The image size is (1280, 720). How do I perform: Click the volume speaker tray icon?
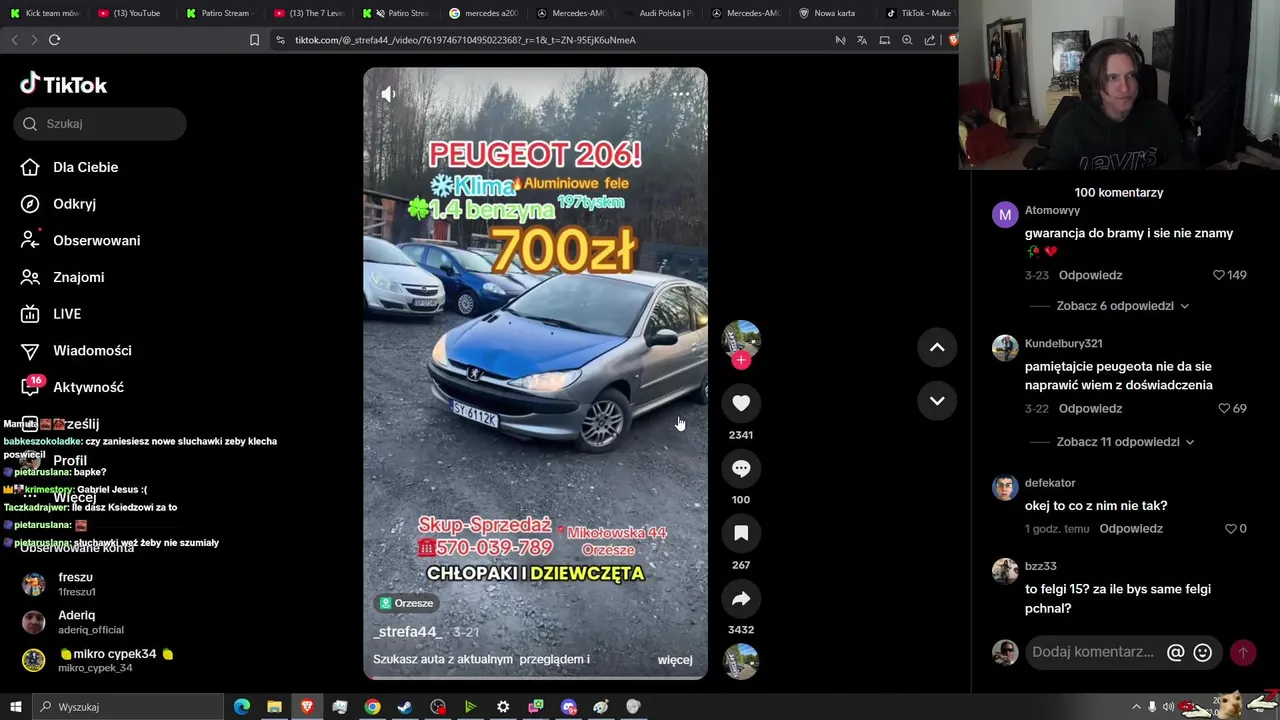(x=1168, y=707)
